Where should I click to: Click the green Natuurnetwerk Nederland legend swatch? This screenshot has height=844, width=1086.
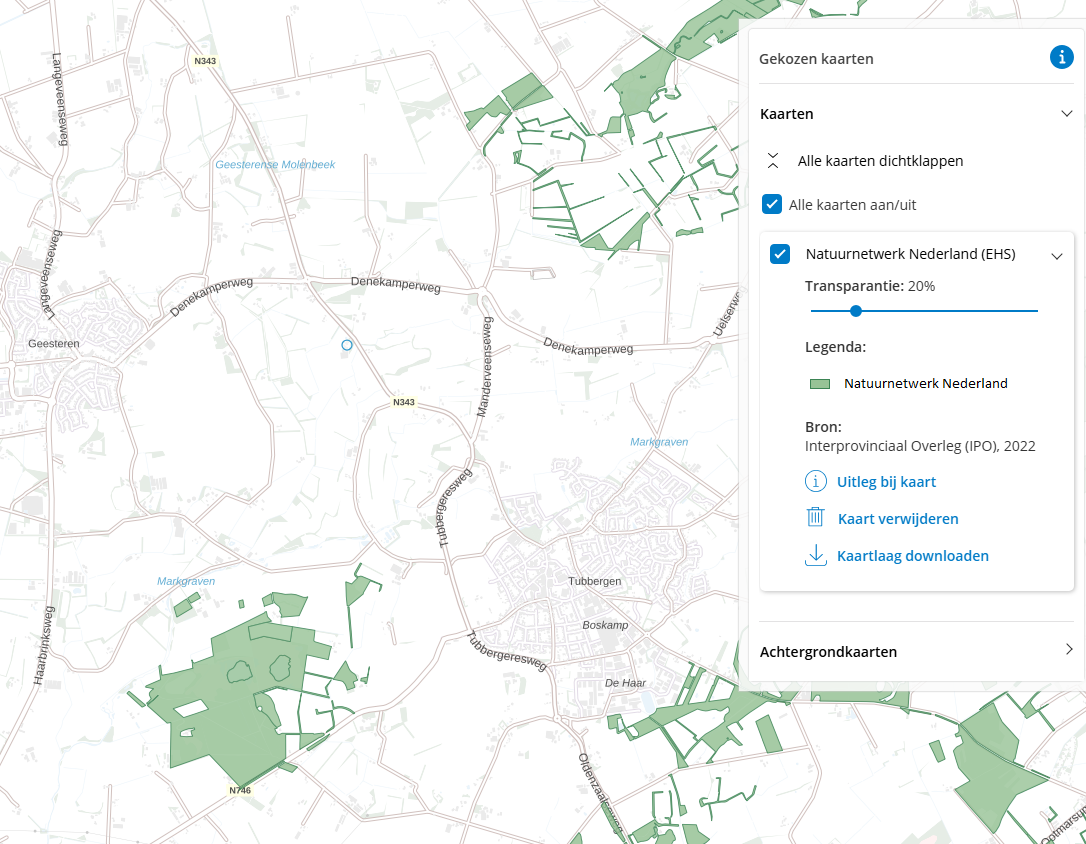820,384
